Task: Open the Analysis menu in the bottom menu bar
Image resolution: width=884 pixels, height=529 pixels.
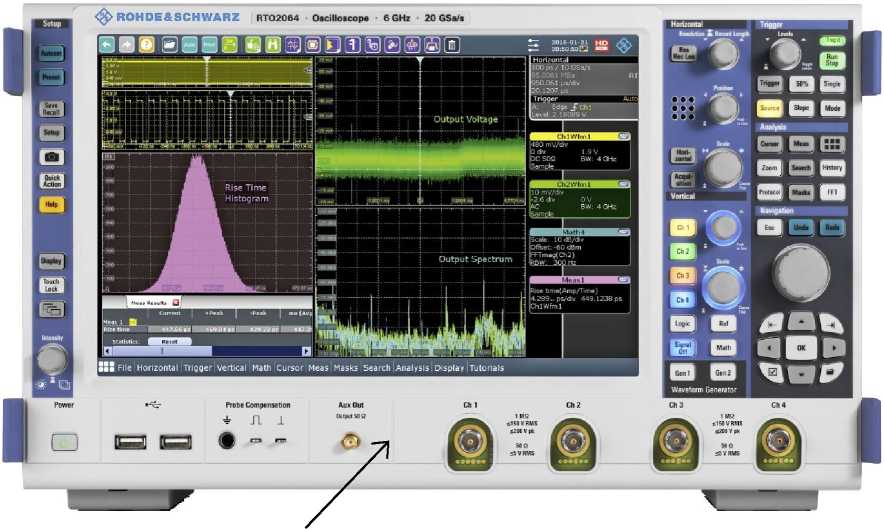Action: (411, 367)
